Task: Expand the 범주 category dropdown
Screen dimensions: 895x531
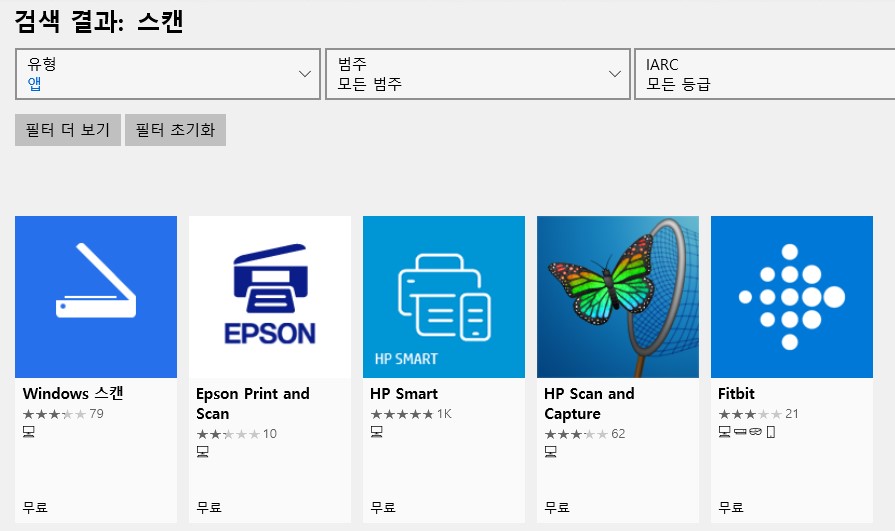Action: (478, 74)
